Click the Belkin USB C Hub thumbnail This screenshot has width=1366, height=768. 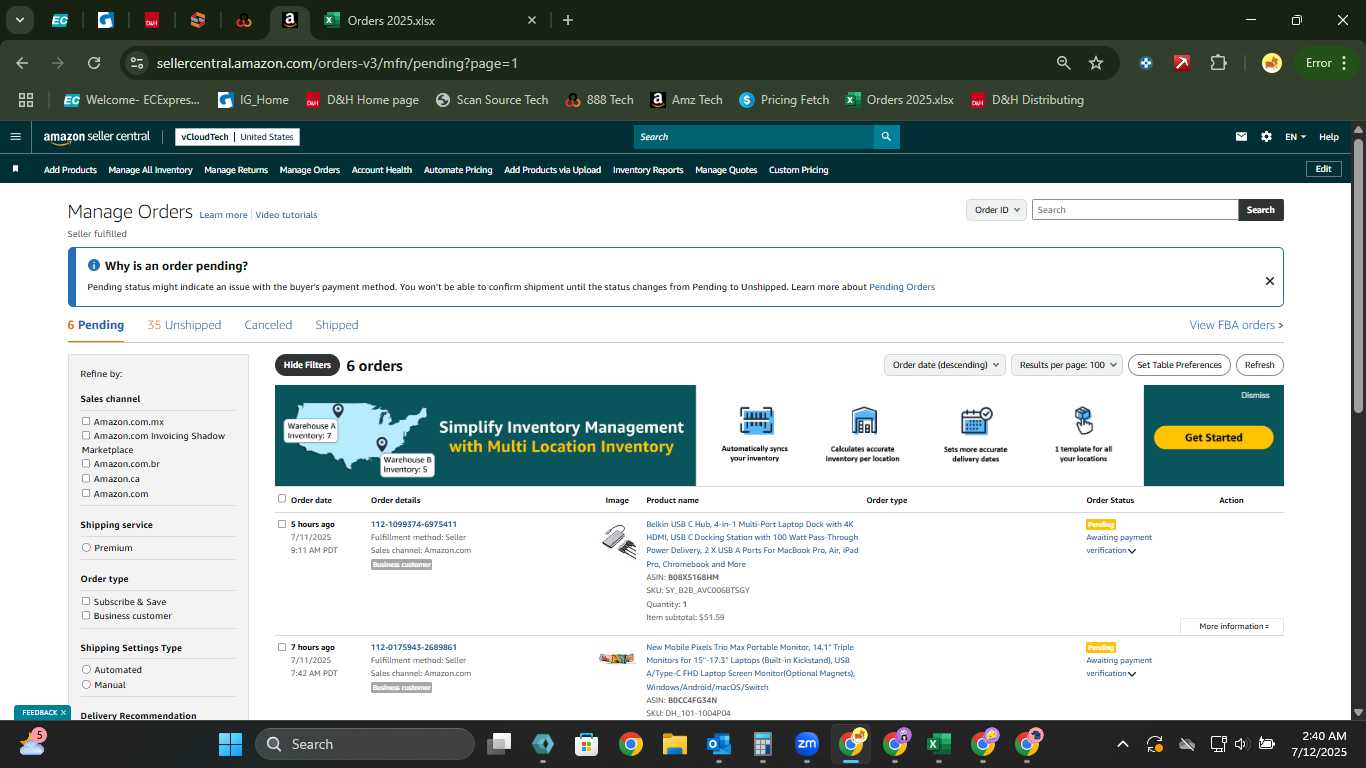point(619,541)
